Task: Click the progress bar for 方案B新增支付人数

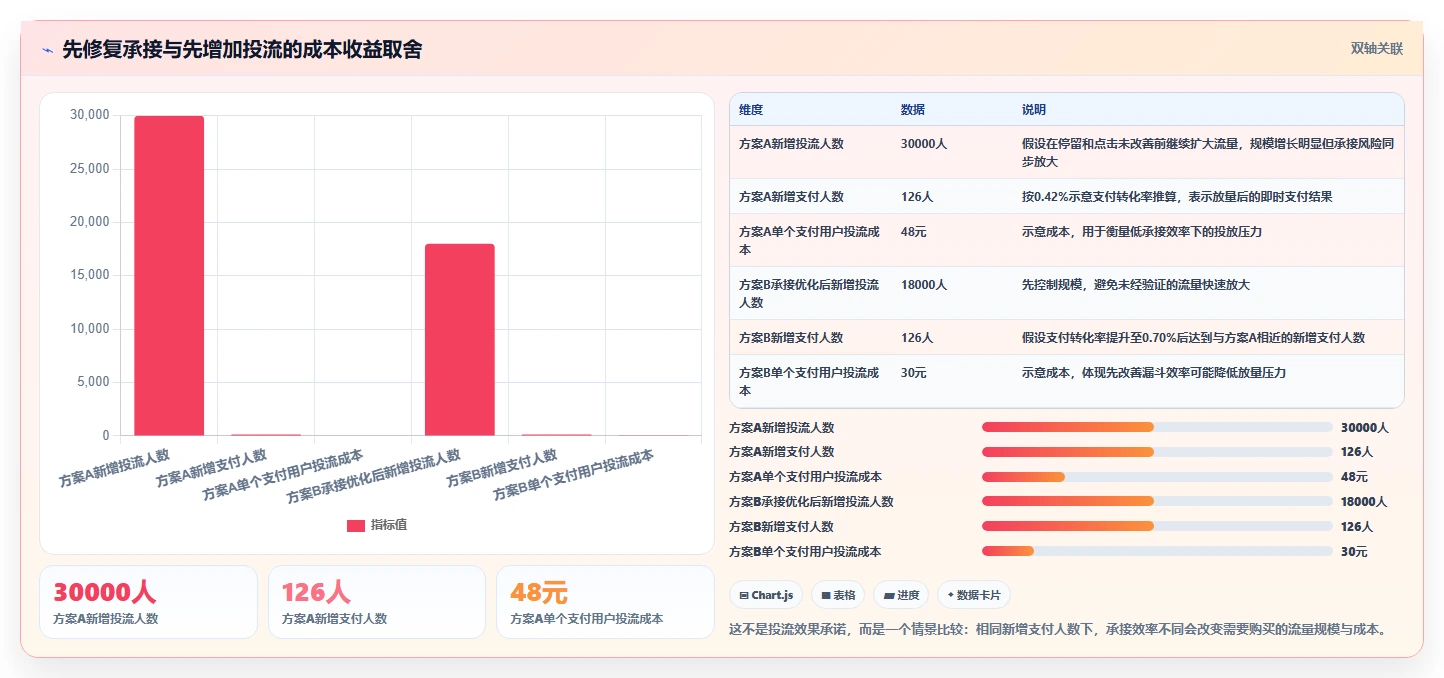Action: tap(1157, 526)
